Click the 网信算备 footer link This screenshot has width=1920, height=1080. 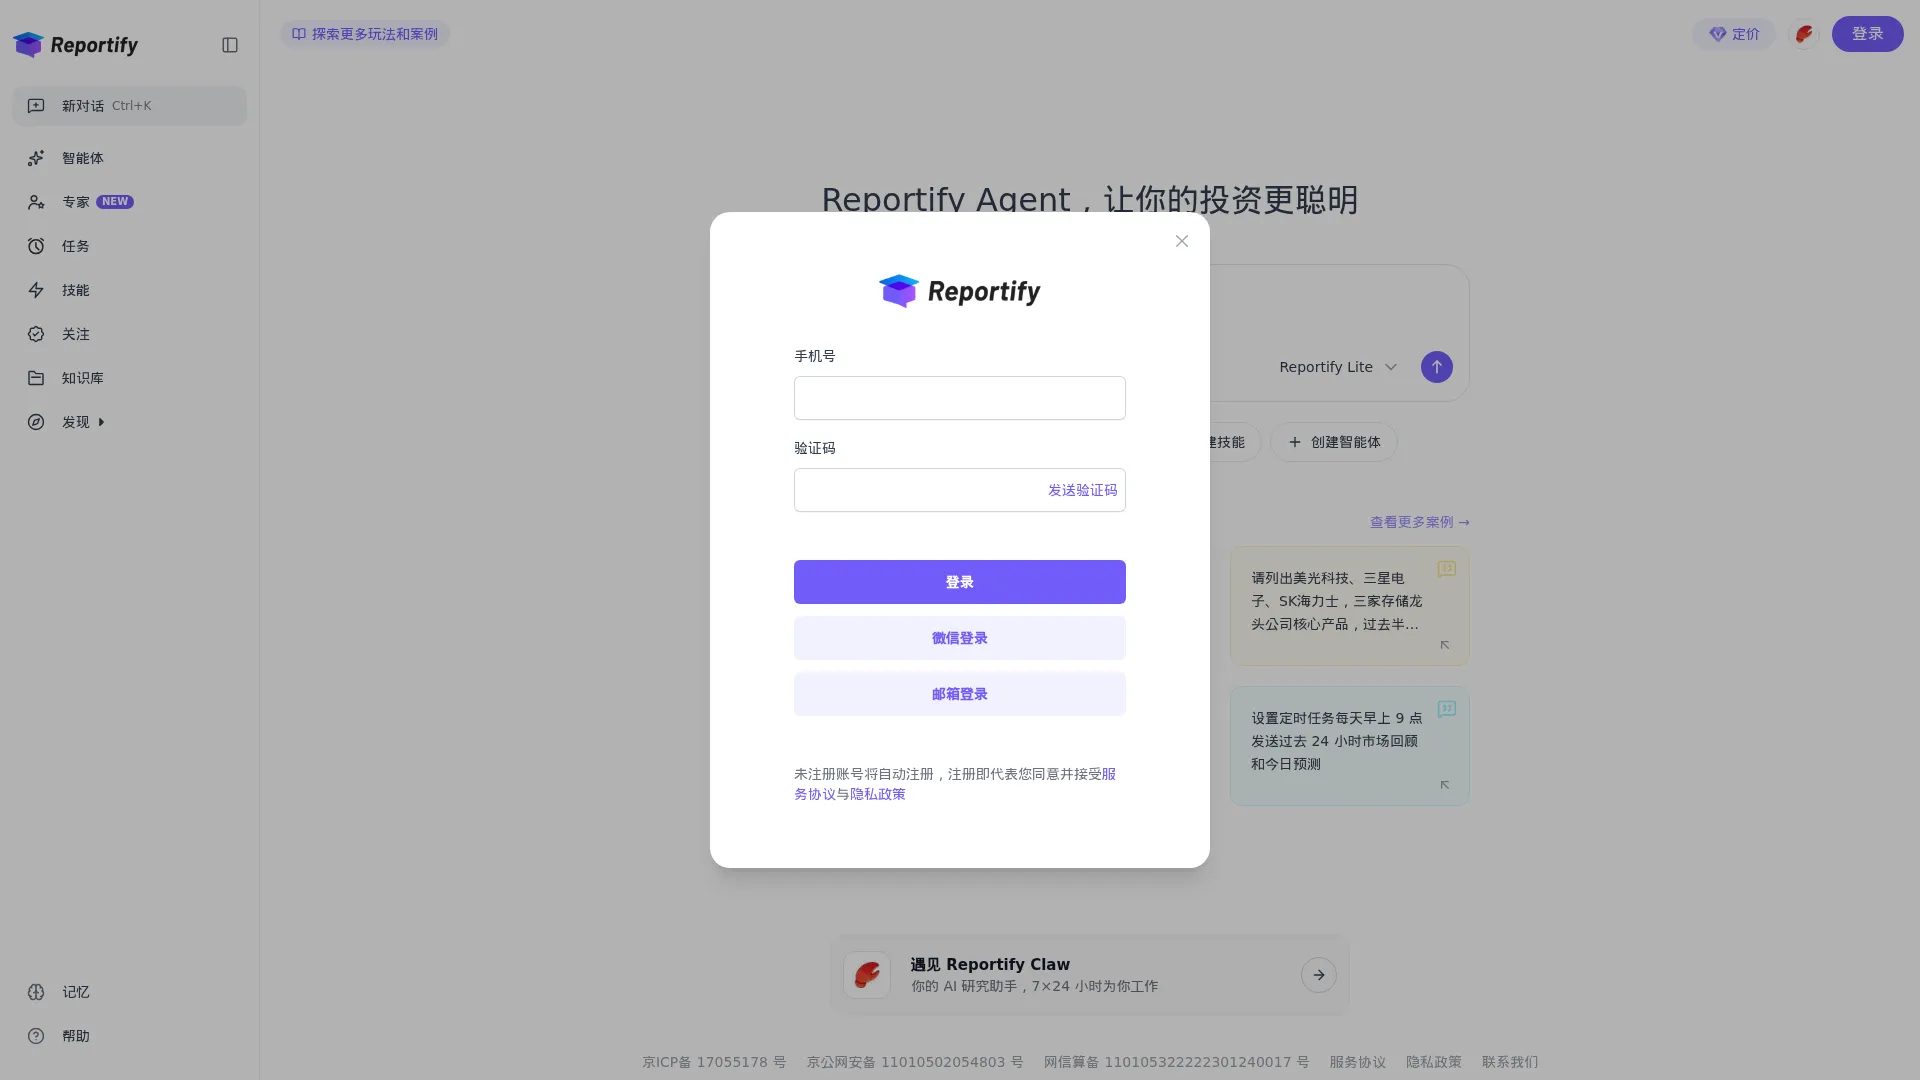pos(1176,1062)
